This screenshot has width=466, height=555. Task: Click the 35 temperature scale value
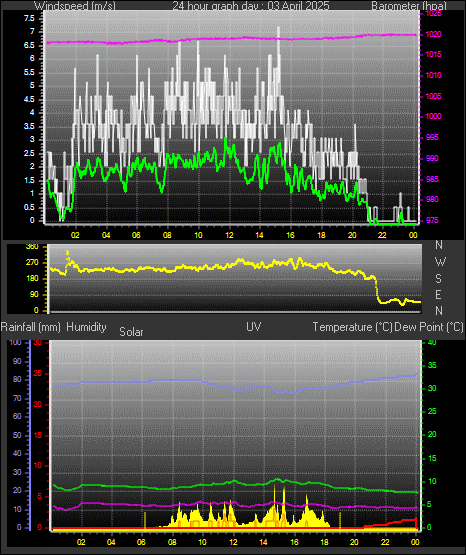(432, 365)
